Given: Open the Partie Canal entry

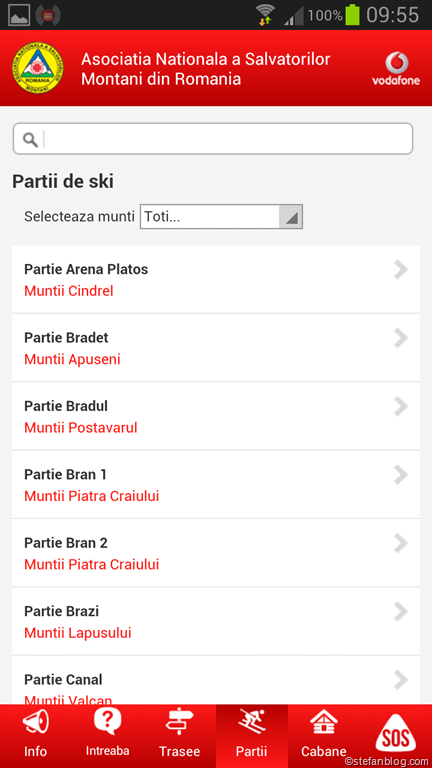Looking at the screenshot, I should tap(216, 680).
